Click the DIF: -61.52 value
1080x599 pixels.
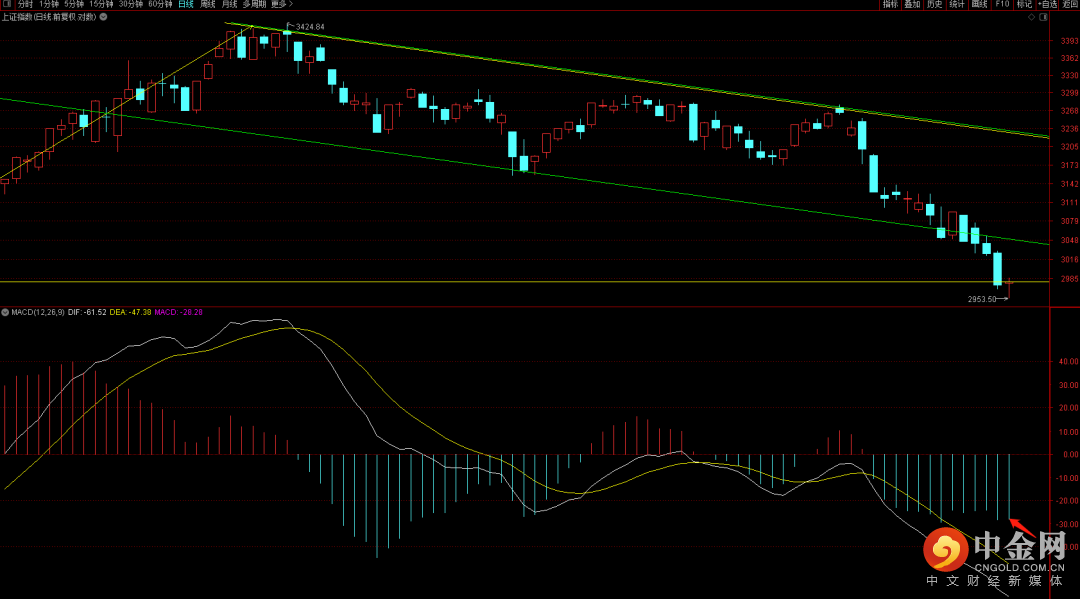pos(87,313)
